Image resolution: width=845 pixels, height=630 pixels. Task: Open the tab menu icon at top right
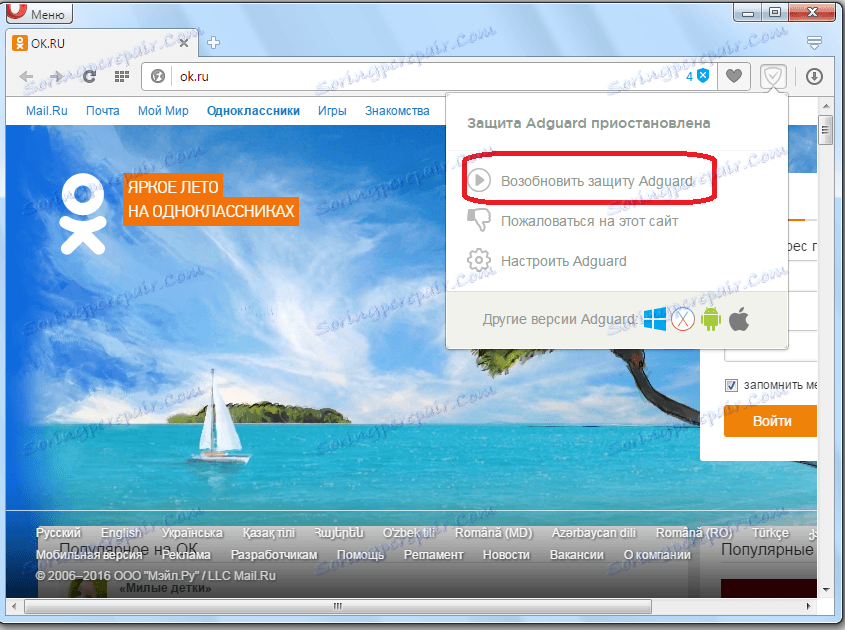pyautogui.click(x=814, y=43)
